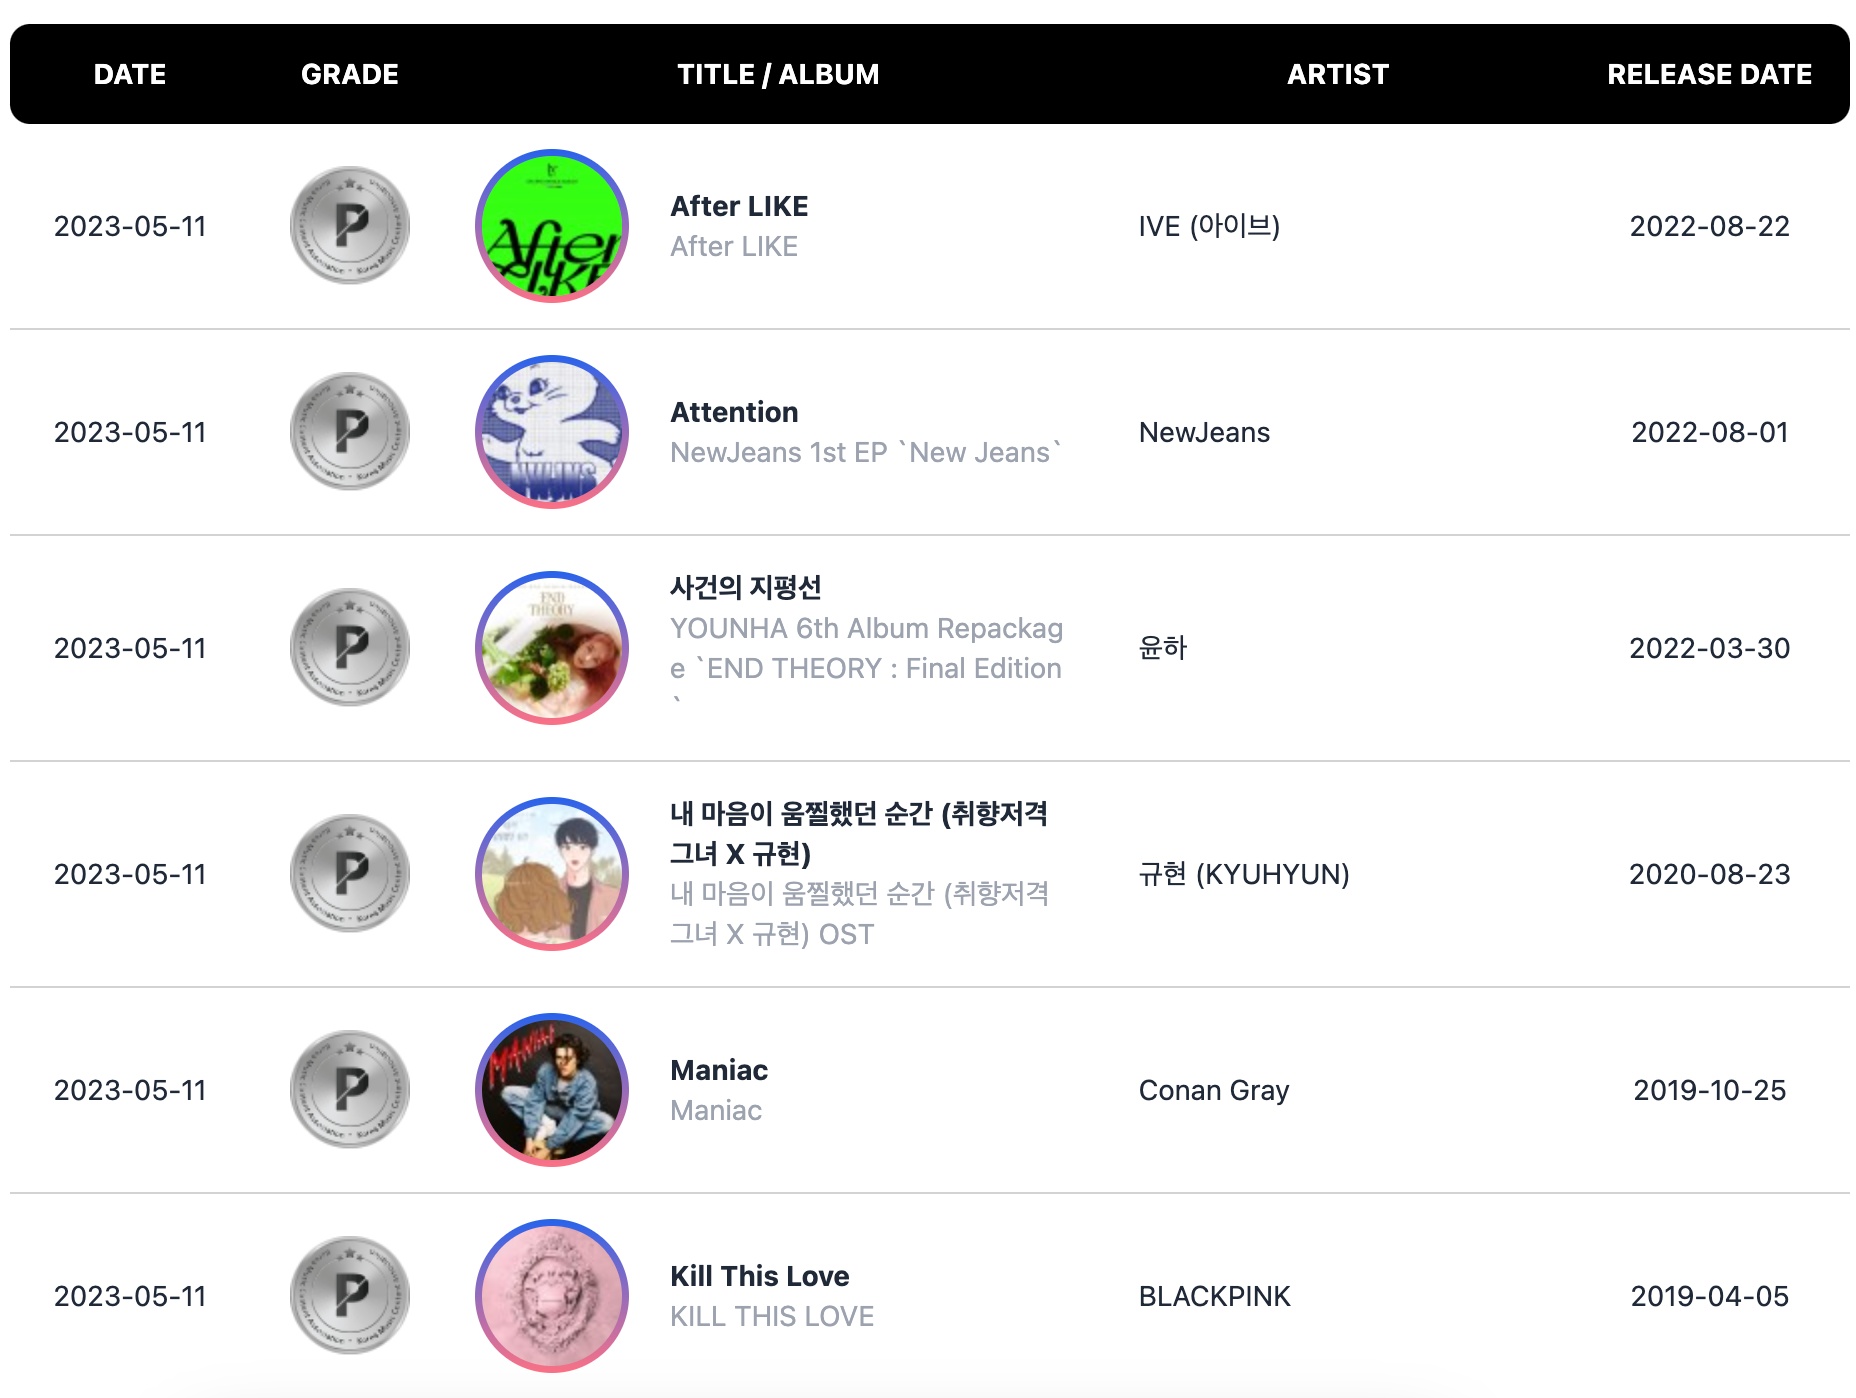Click the platinum badge in the KYUHYUN row

click(x=350, y=874)
